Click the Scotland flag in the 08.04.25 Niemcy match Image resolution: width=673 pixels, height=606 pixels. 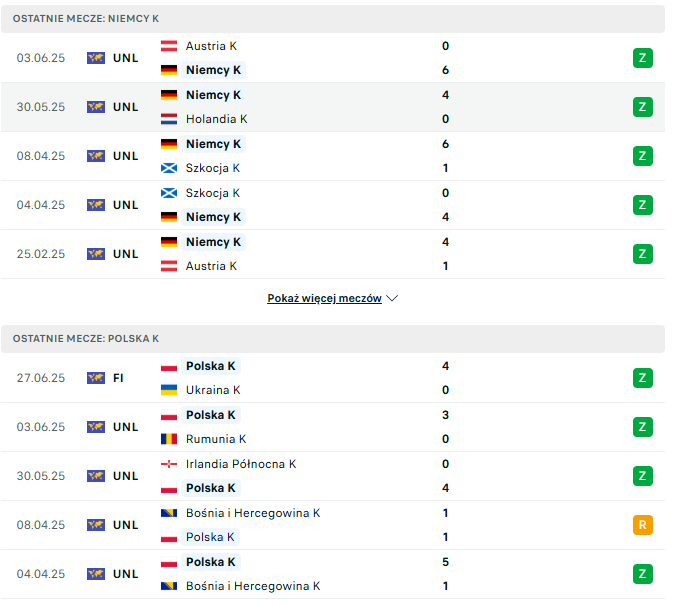pyautogui.click(x=169, y=168)
